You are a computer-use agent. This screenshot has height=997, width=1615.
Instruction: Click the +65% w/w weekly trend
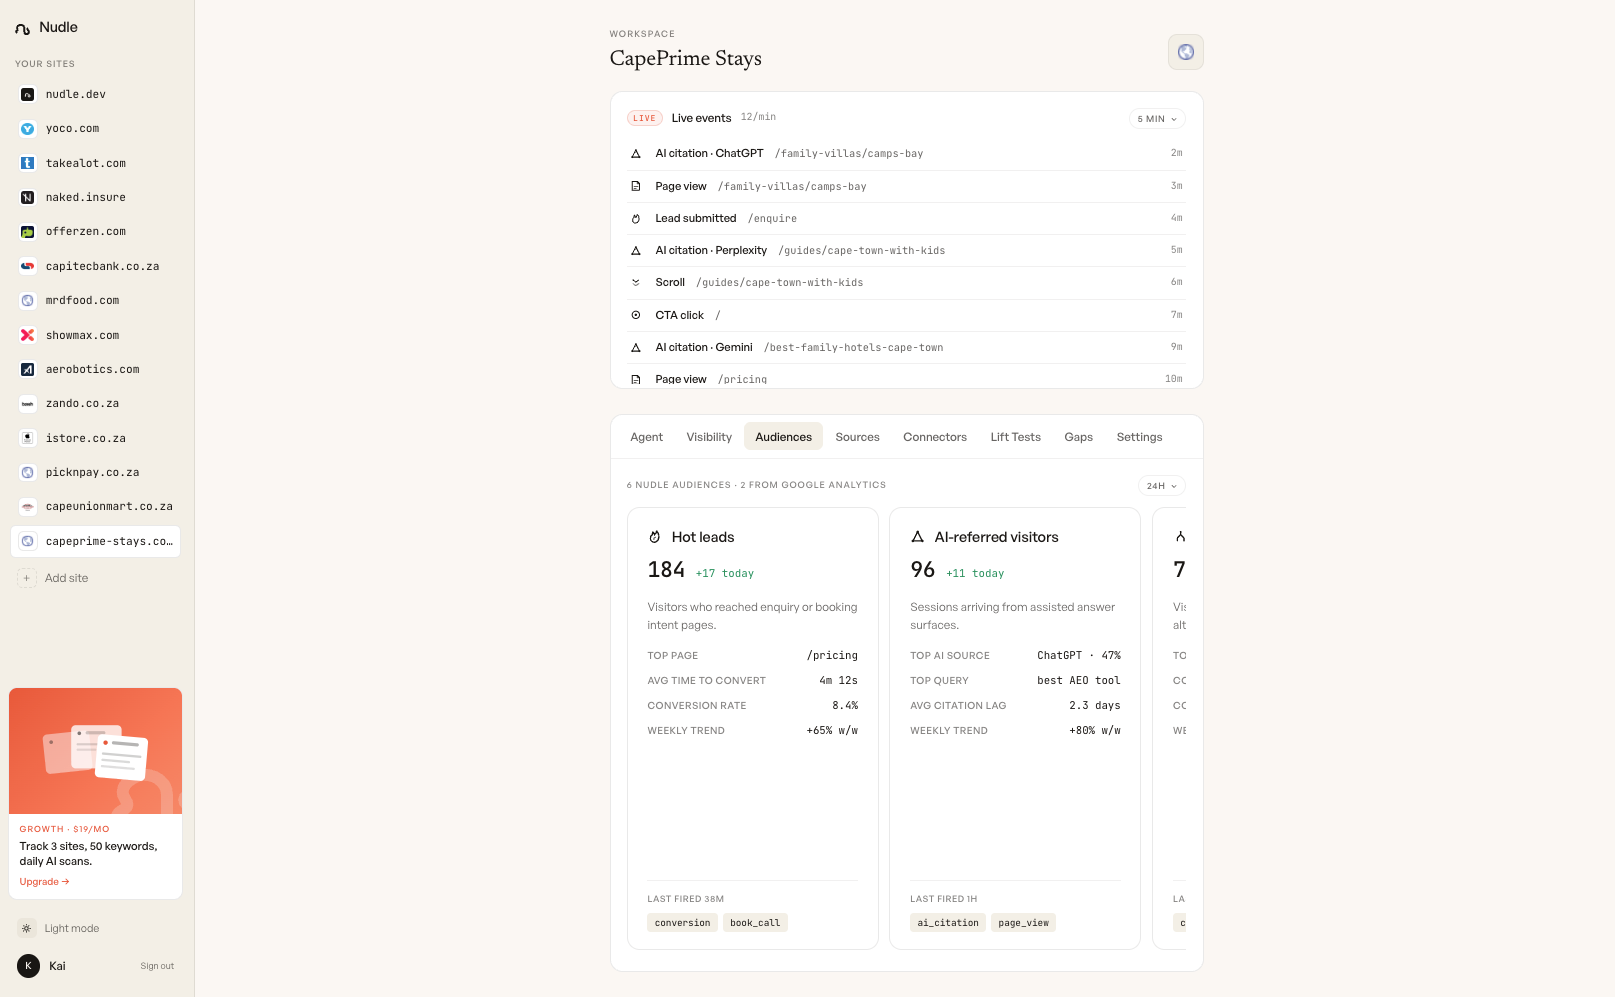pos(832,731)
